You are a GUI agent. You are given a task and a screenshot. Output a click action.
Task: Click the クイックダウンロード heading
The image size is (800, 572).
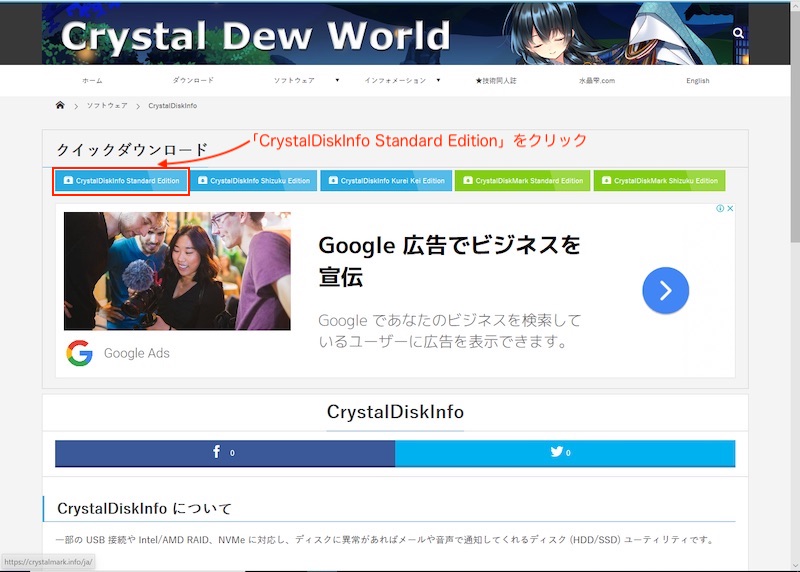pos(132,150)
